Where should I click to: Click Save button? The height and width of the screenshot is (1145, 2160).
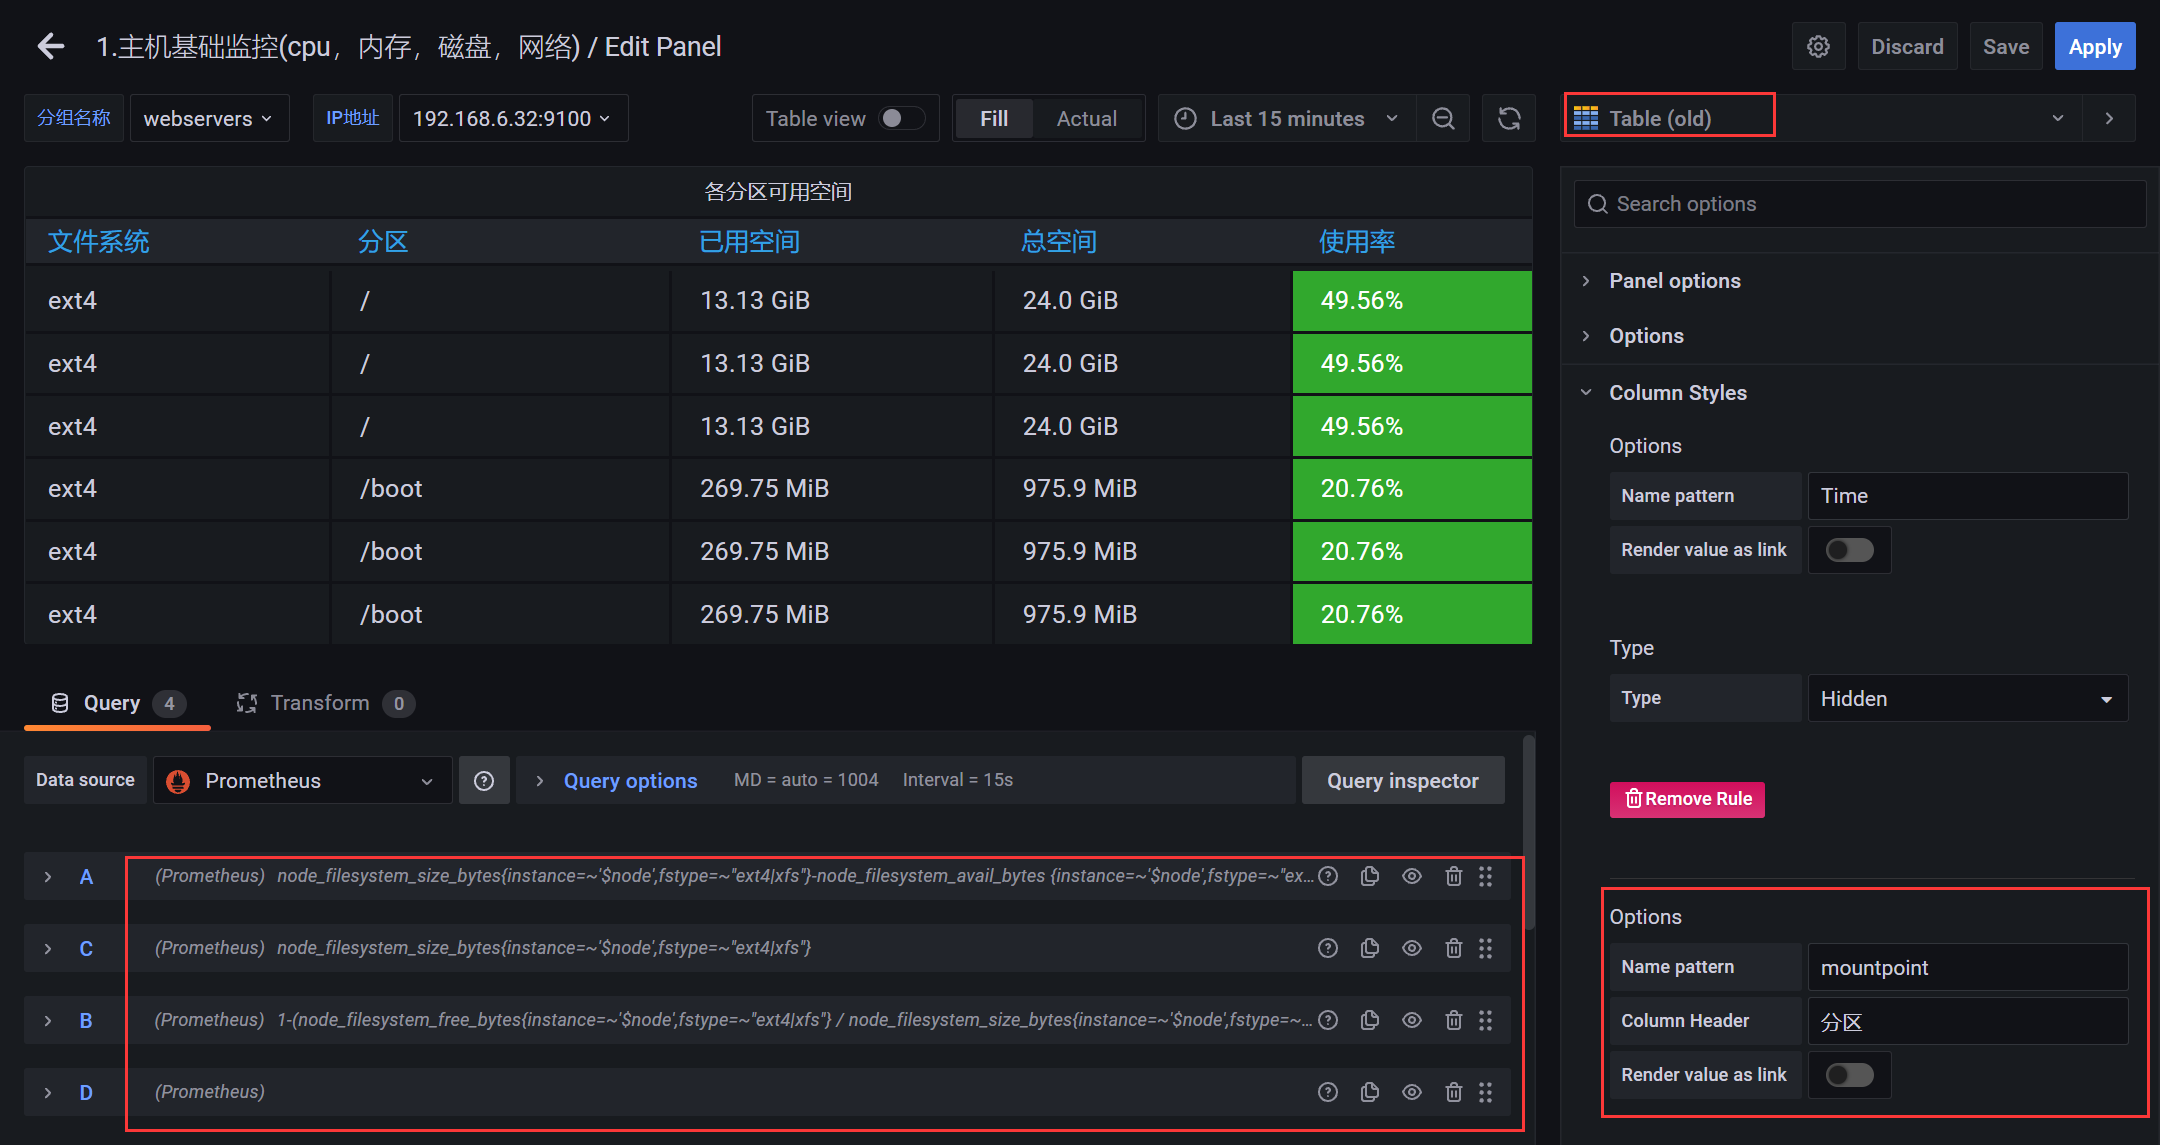[2006, 47]
